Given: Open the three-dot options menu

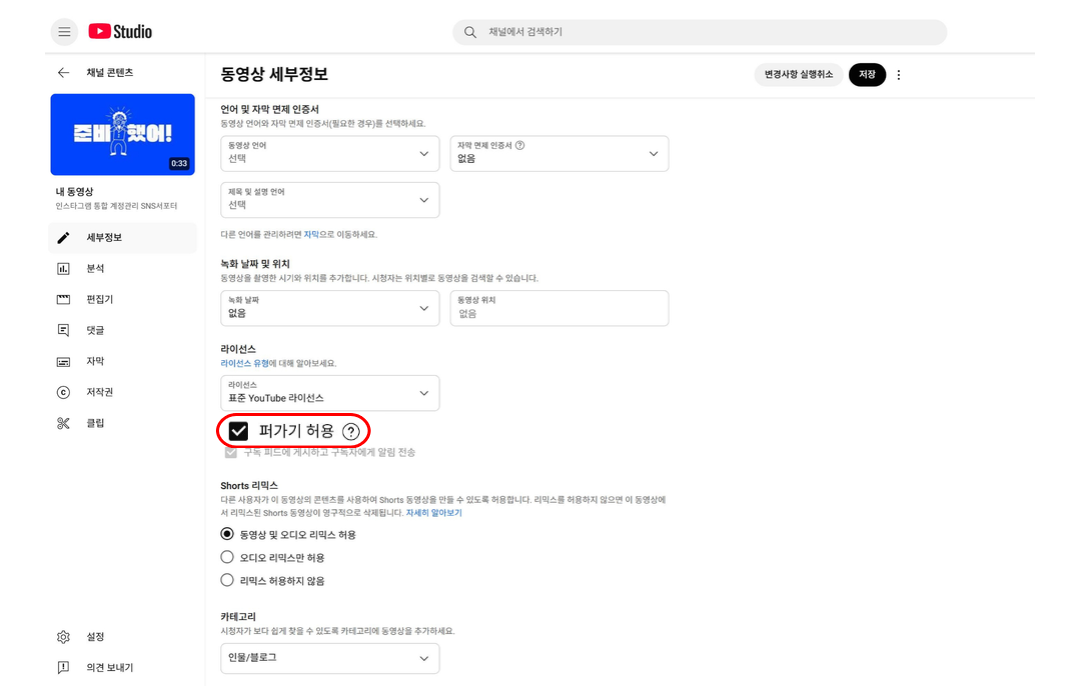Looking at the screenshot, I should click(898, 74).
